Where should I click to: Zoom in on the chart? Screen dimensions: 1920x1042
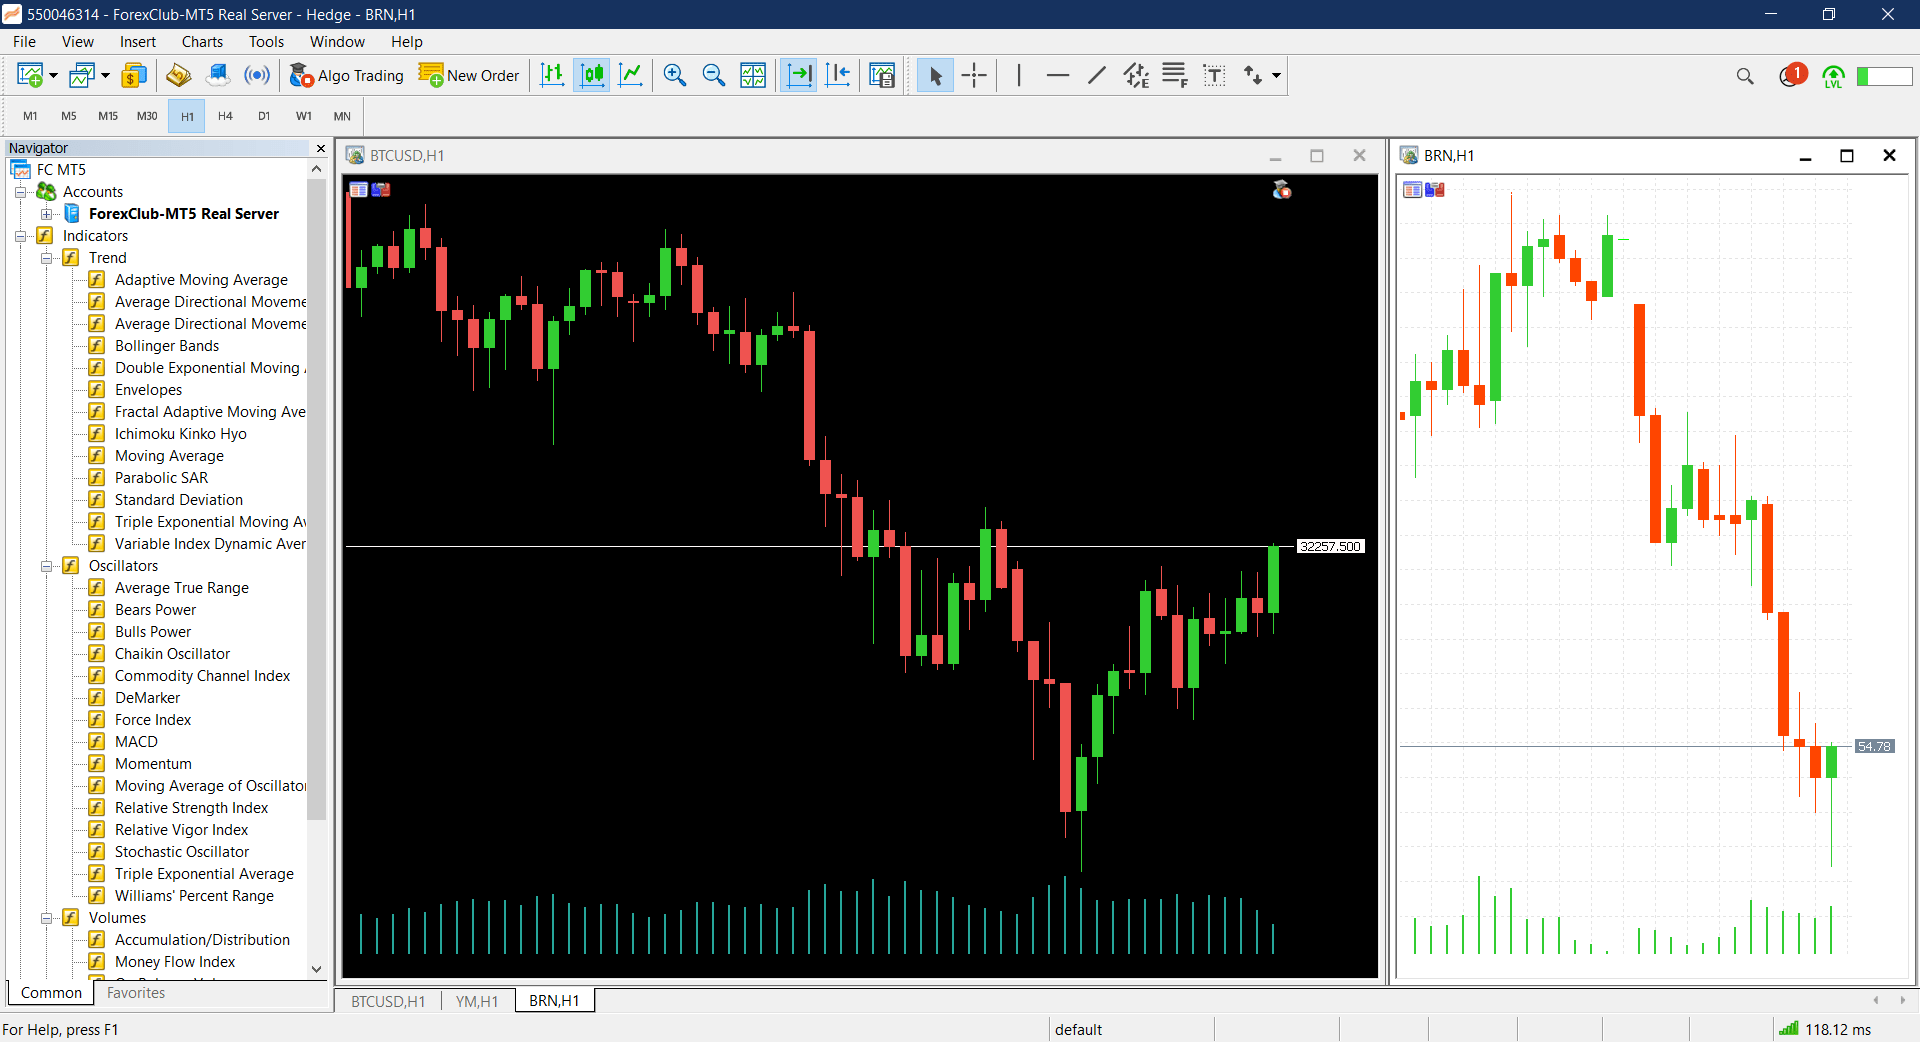[x=674, y=75]
